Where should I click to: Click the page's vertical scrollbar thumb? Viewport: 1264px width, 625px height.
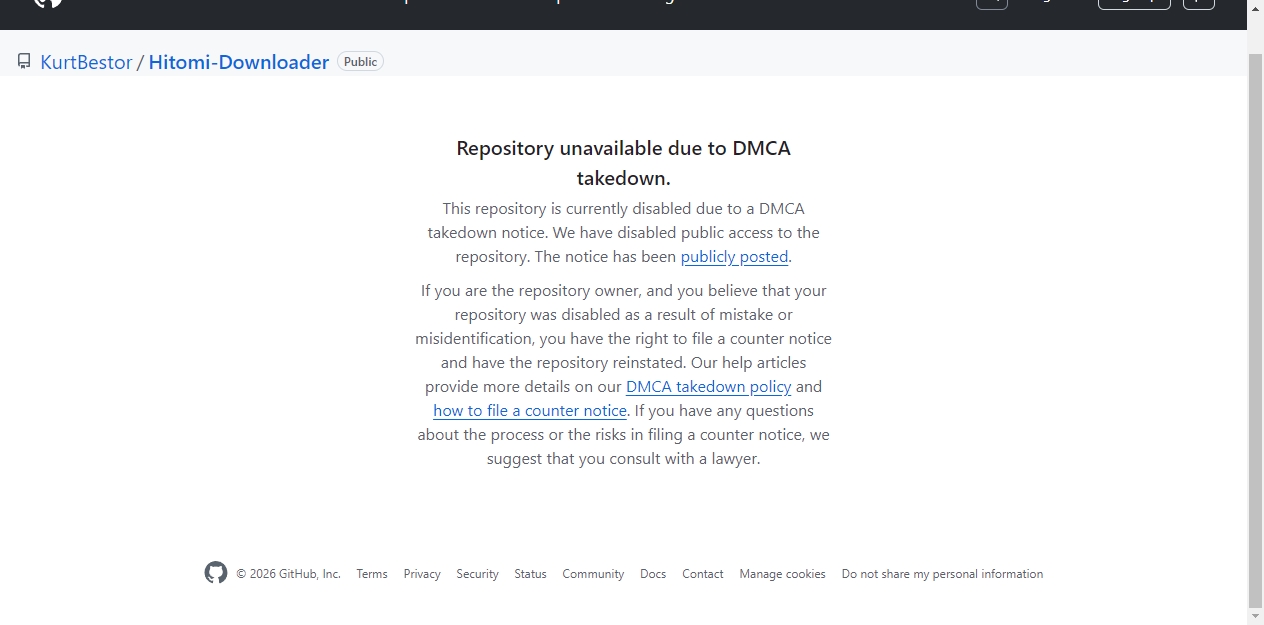tap(1256, 330)
